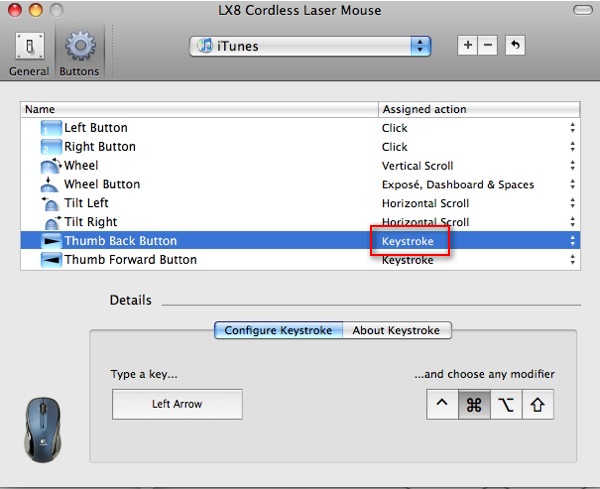Open Right Button assigned action stepper
This screenshot has width=600, height=489.
coord(572,147)
